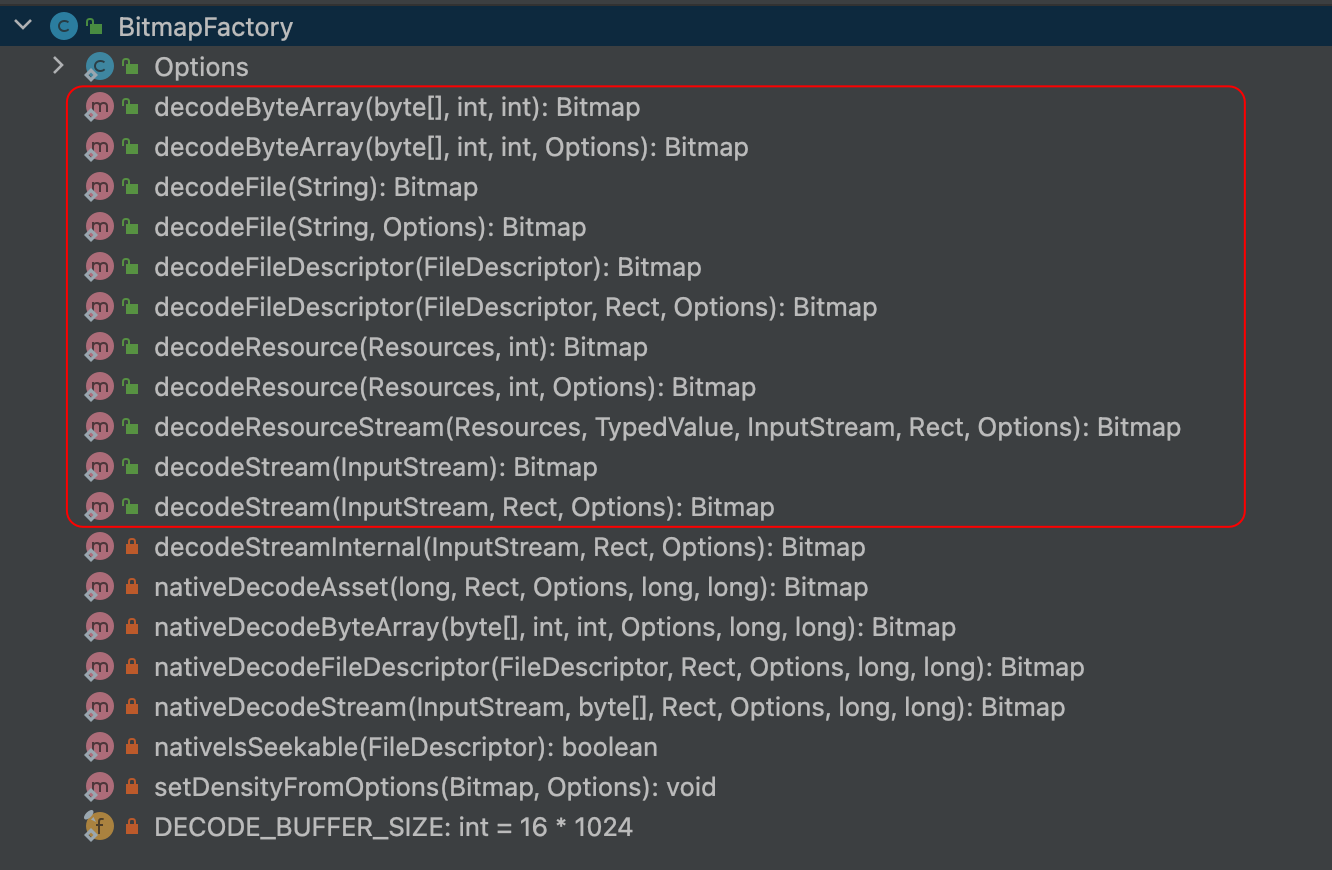Select decodeResource(Resources, int) in the structure list

[x=400, y=346]
